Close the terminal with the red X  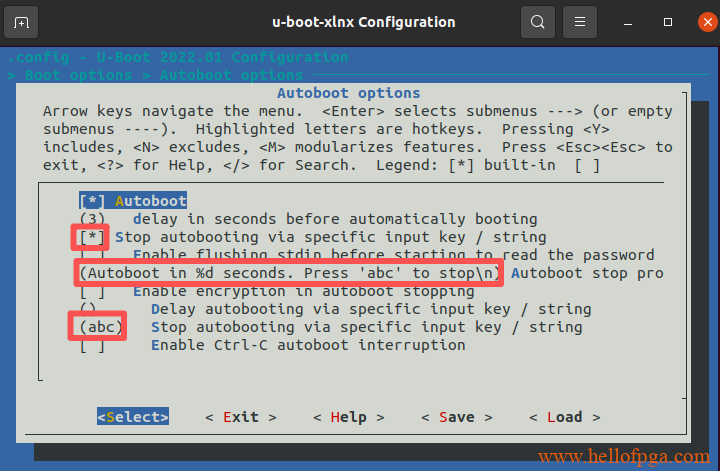point(699,22)
